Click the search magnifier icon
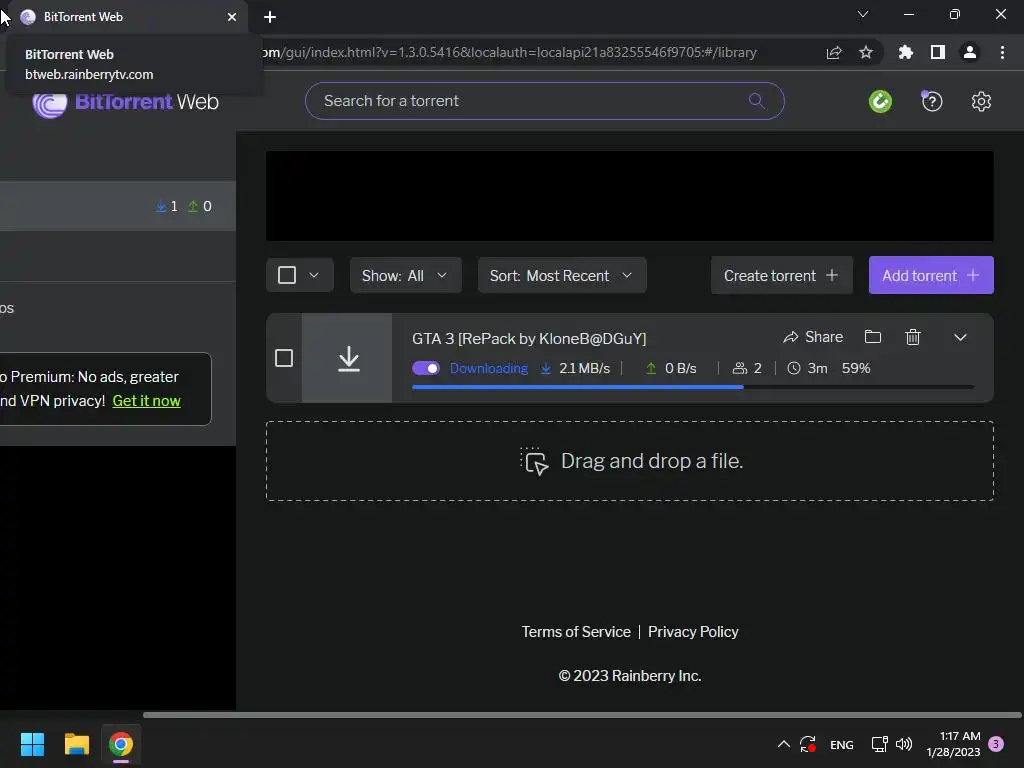Image resolution: width=1024 pixels, height=768 pixels. click(756, 101)
